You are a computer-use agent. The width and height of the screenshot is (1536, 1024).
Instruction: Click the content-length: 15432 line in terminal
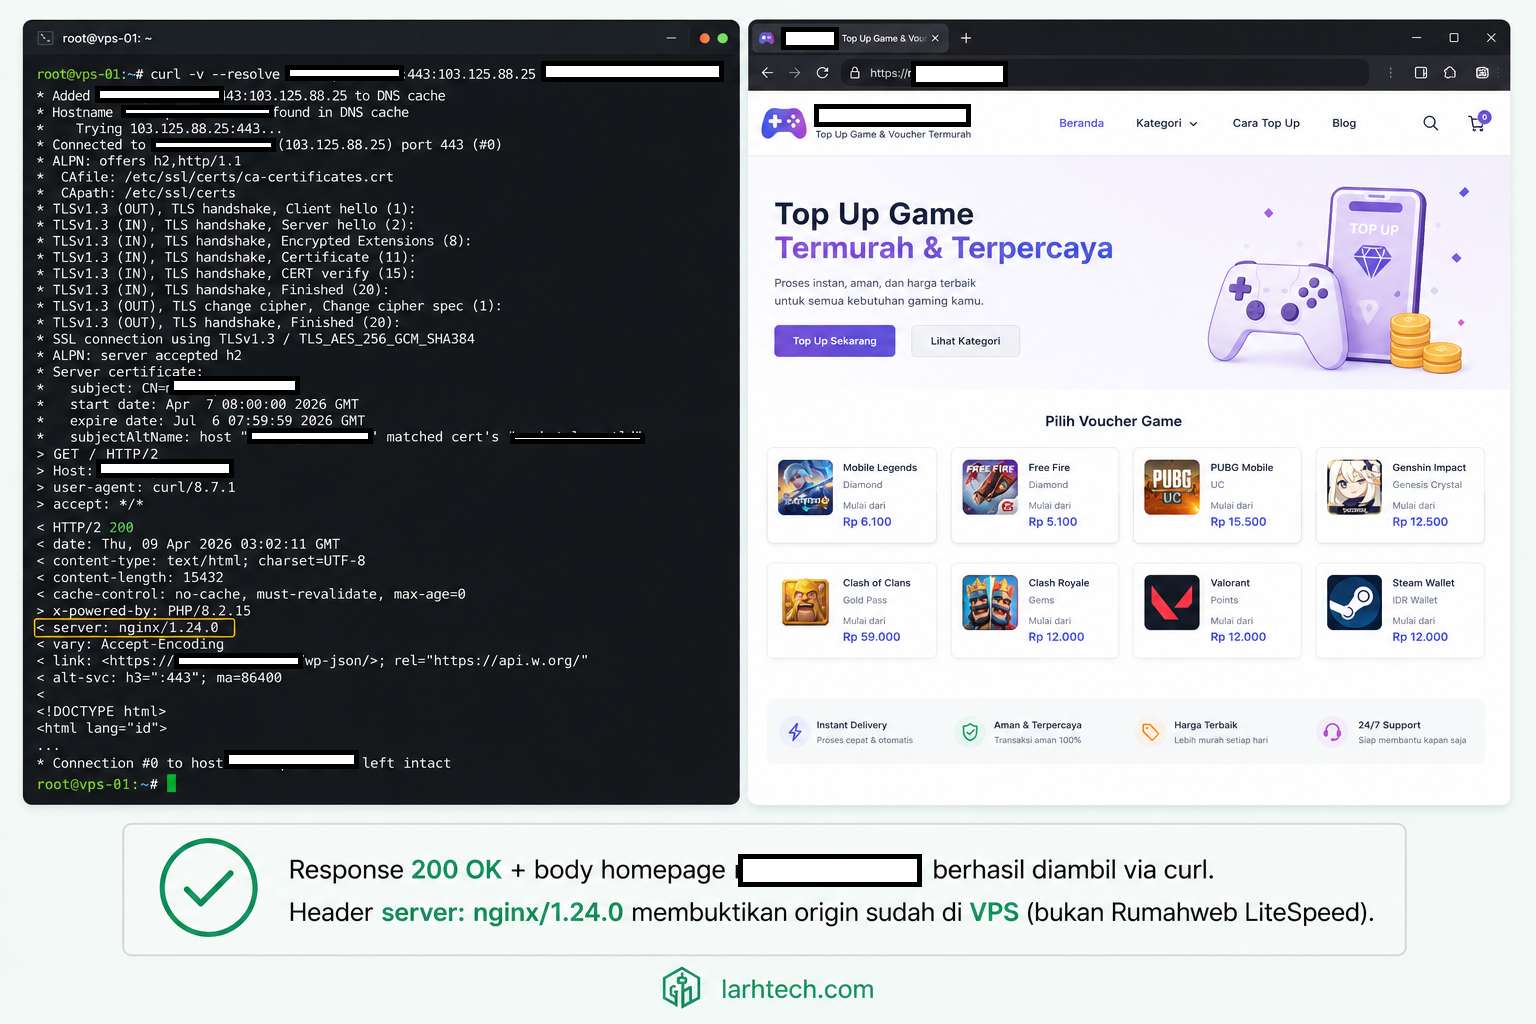point(130,578)
